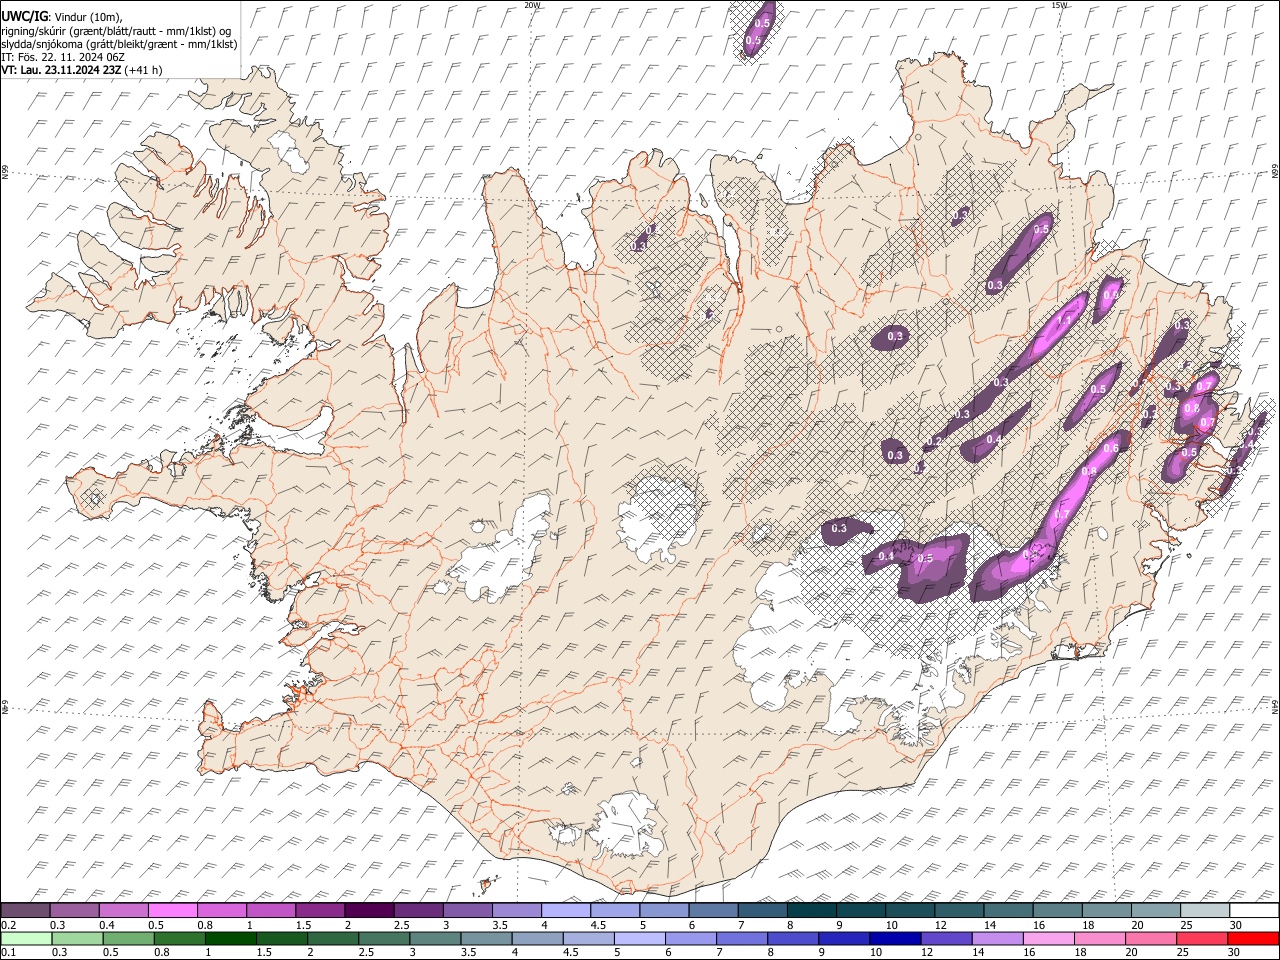This screenshot has height=960, width=1280.
Task: Click bottom legend swatch between 10 and 12
Action: pyautogui.click(x=894, y=938)
